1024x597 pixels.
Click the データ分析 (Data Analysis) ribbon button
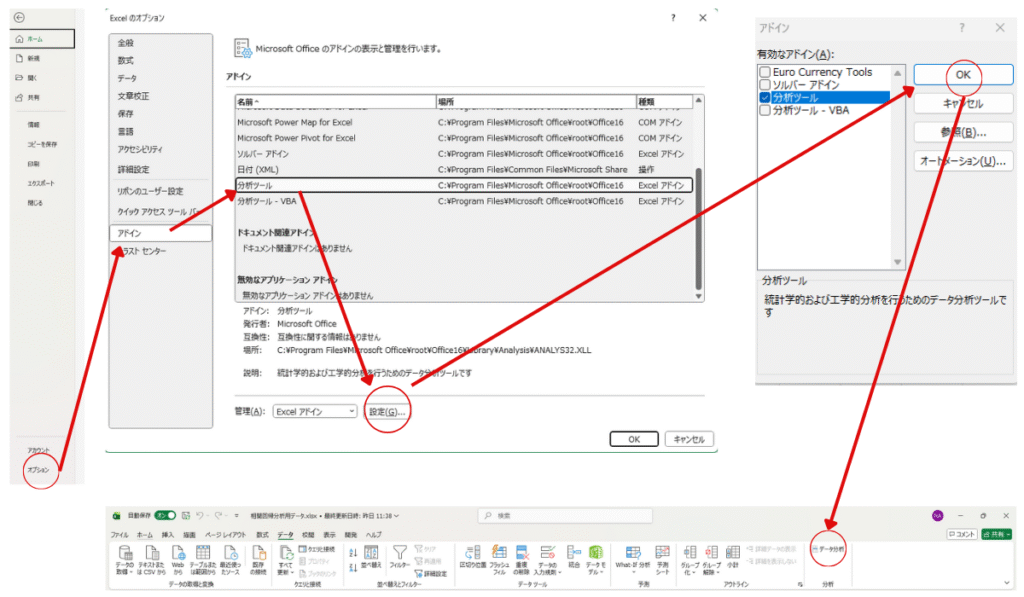click(x=829, y=549)
